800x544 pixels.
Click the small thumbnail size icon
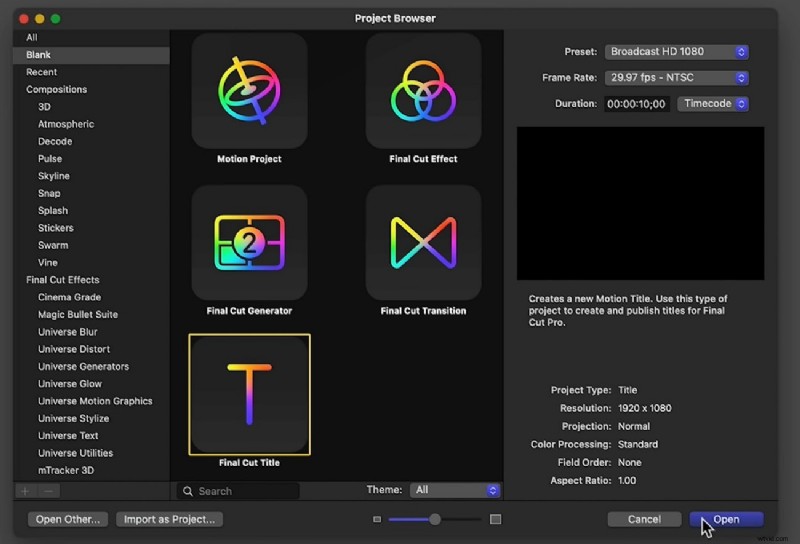point(377,519)
